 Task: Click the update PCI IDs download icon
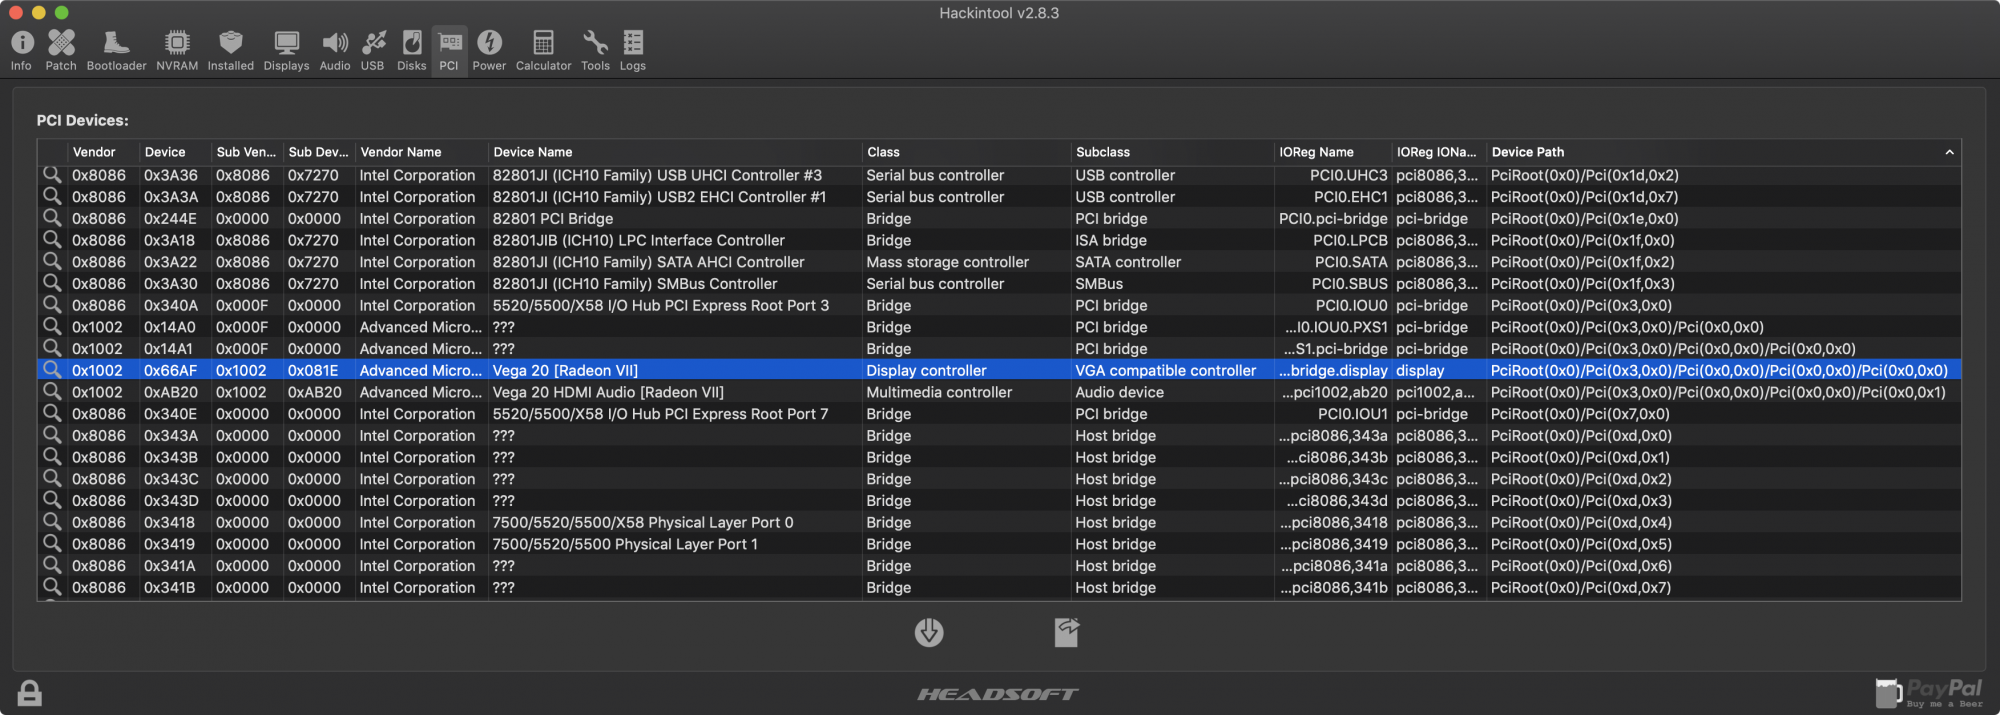pos(929,632)
